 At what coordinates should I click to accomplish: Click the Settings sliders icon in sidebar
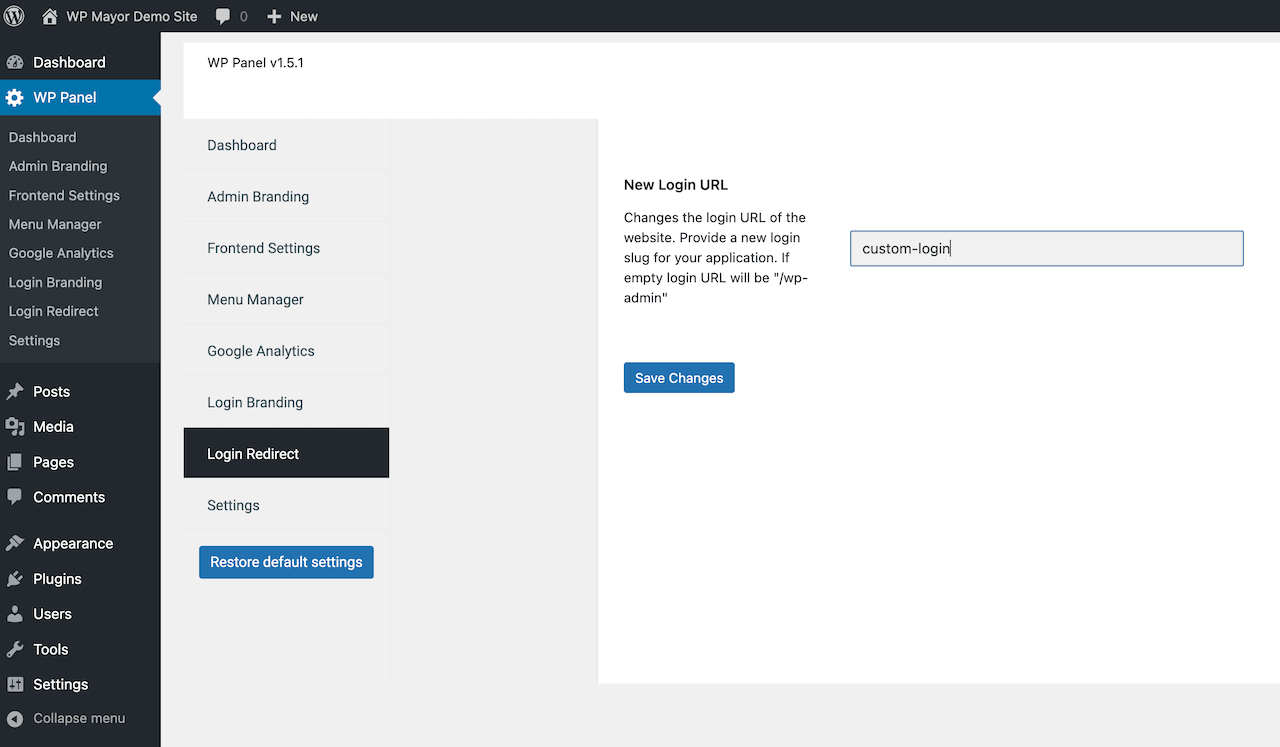point(15,685)
